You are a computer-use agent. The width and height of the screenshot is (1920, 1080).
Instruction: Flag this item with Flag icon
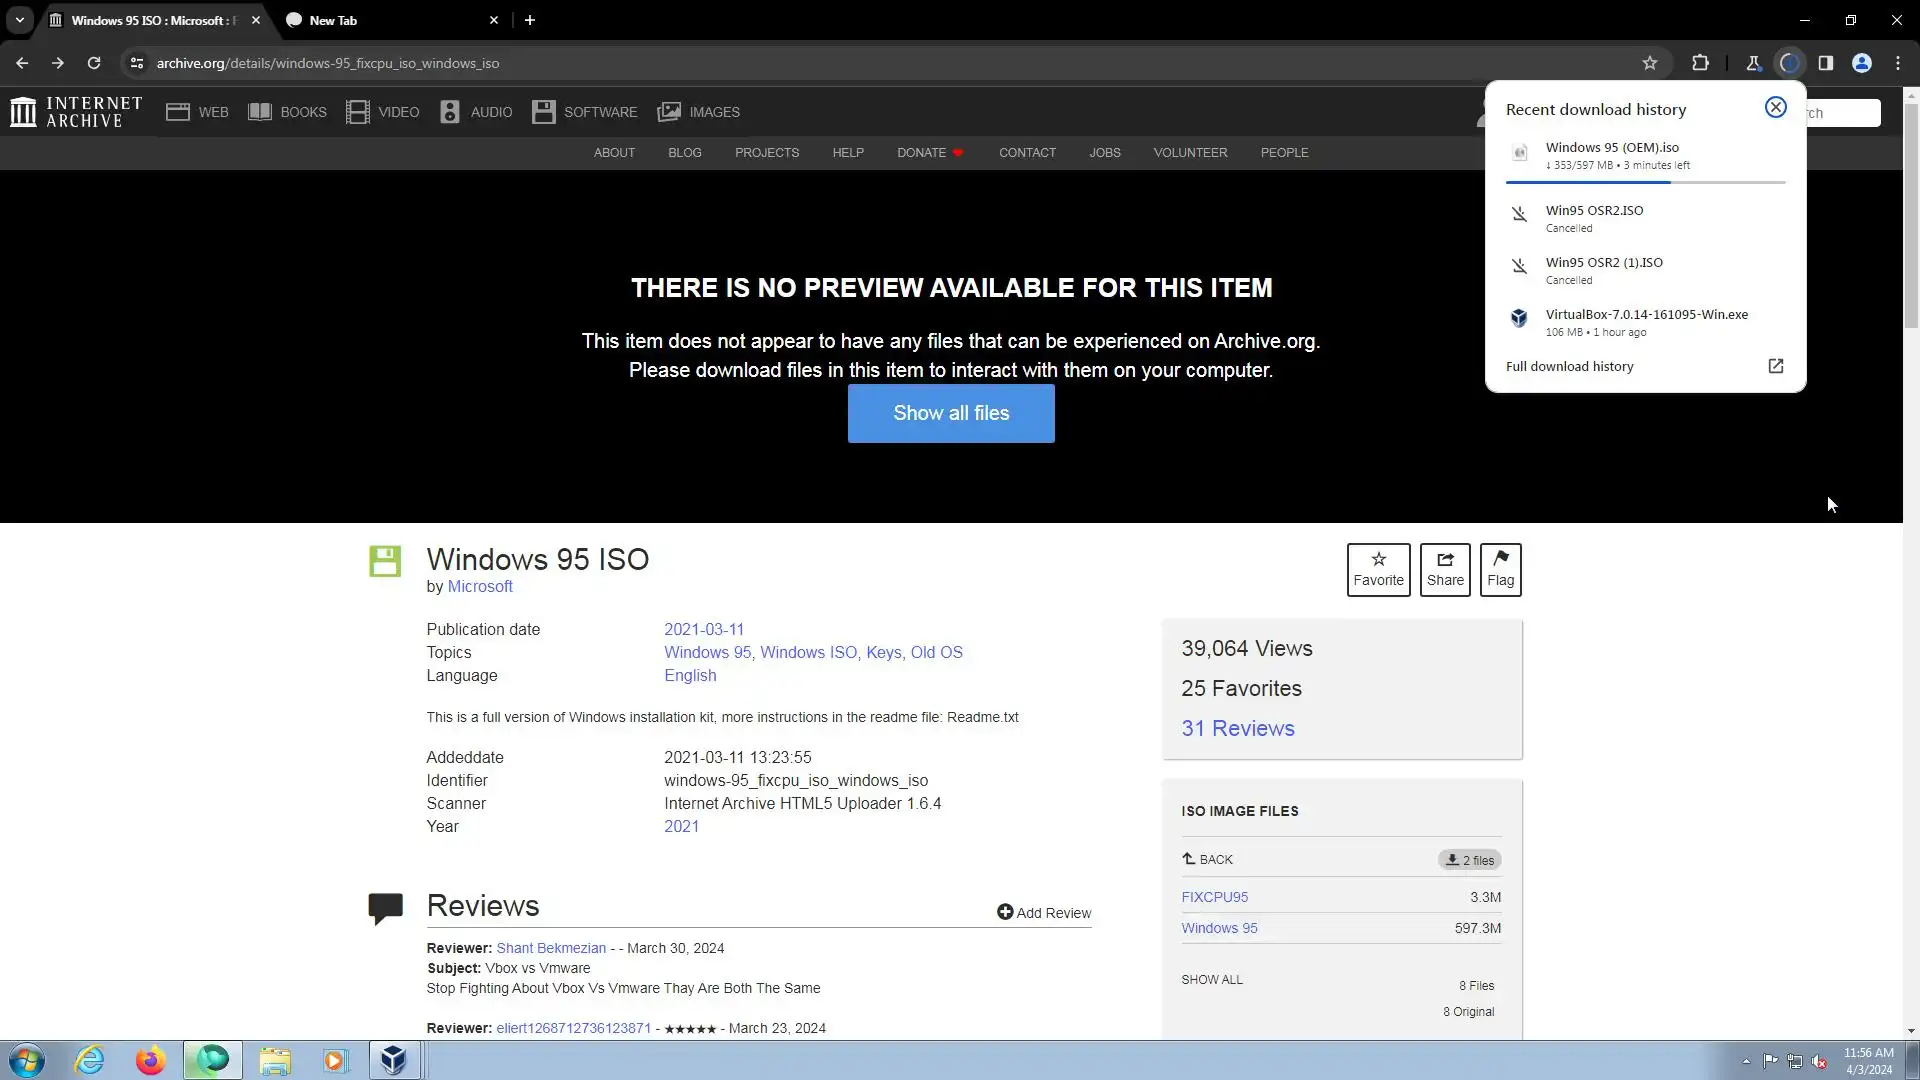(x=1500, y=570)
